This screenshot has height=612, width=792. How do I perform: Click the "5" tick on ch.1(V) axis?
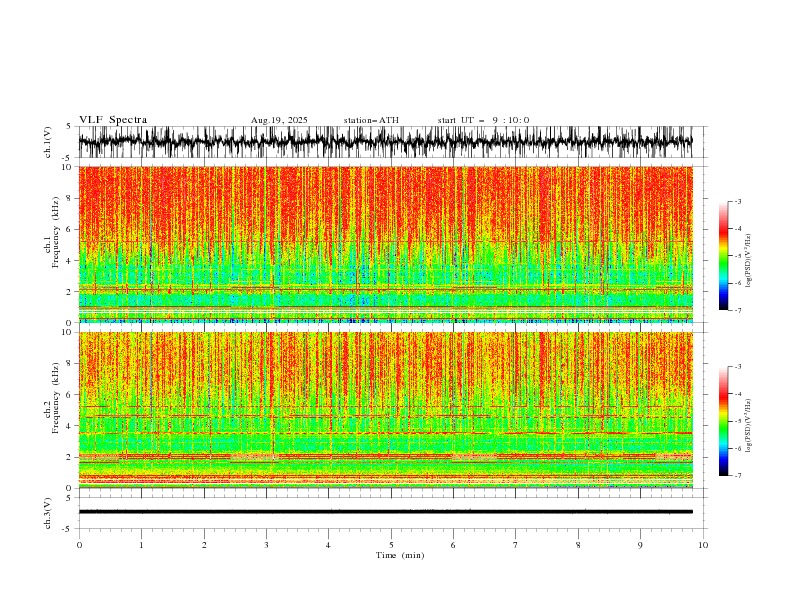tap(69, 126)
